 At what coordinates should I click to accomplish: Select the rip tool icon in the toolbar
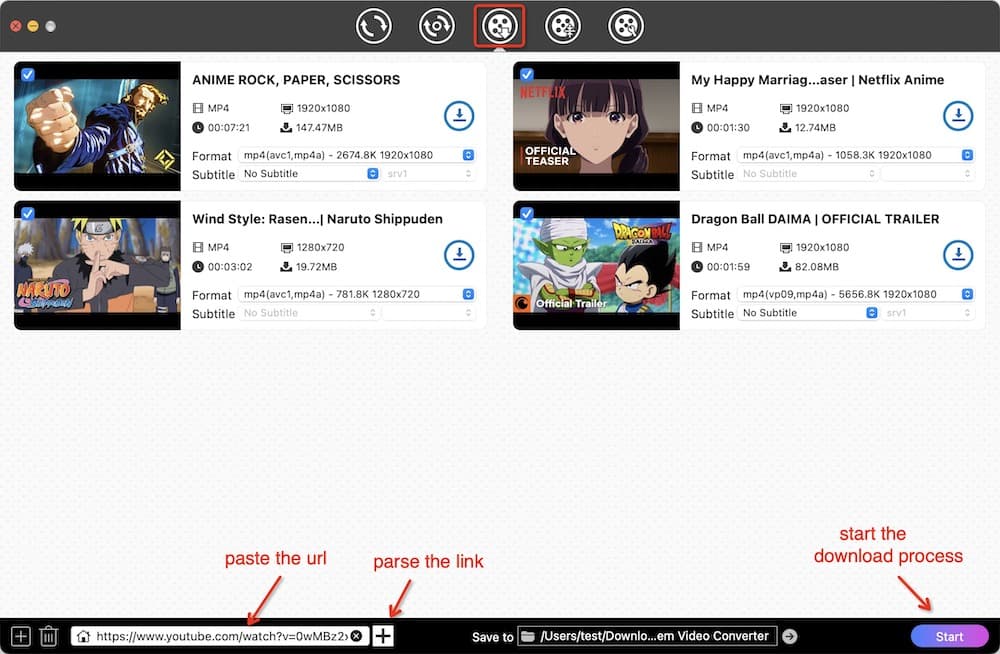436,26
